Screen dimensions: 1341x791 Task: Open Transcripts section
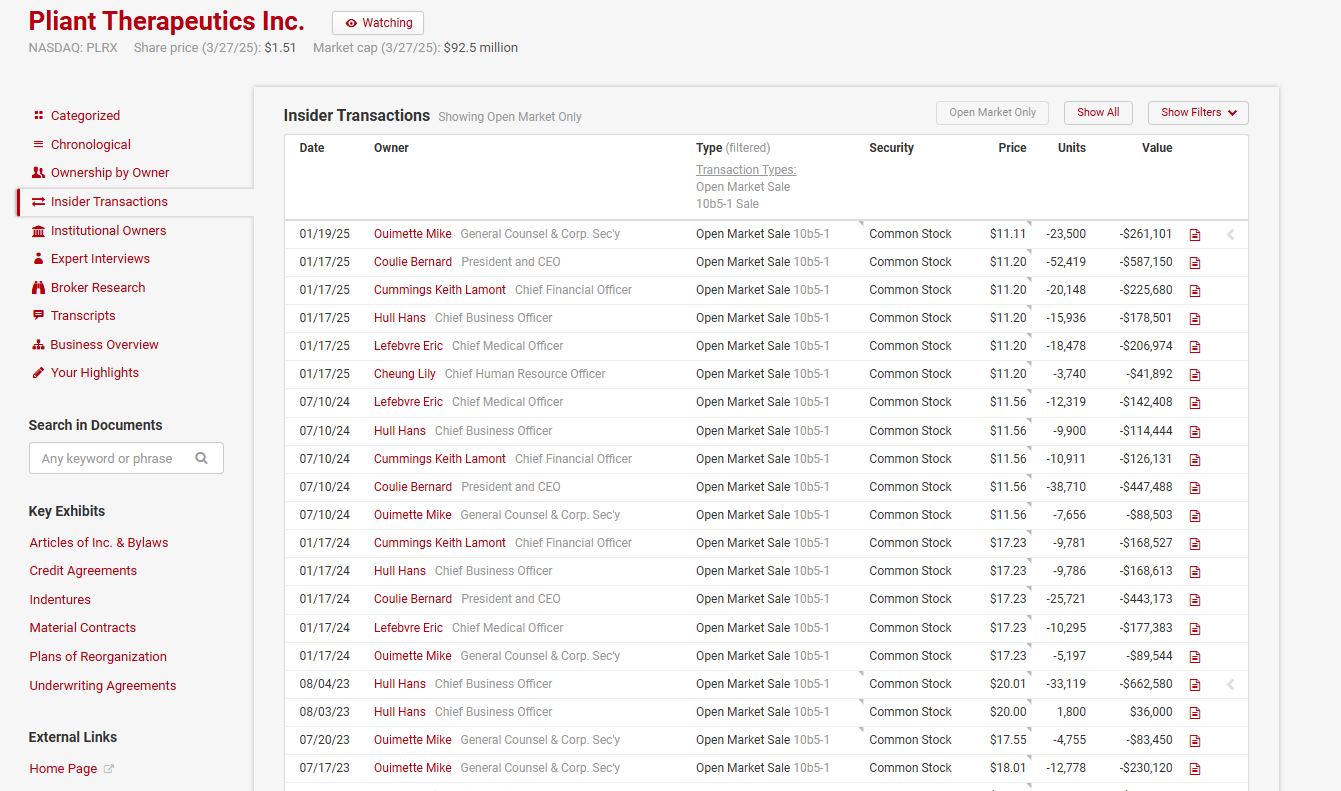(x=83, y=316)
